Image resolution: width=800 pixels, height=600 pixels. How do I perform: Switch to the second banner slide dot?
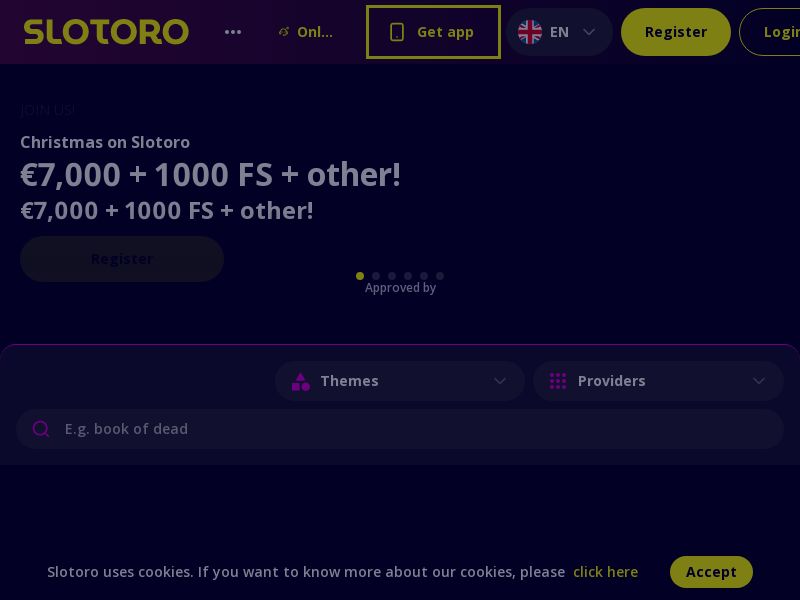[376, 276]
